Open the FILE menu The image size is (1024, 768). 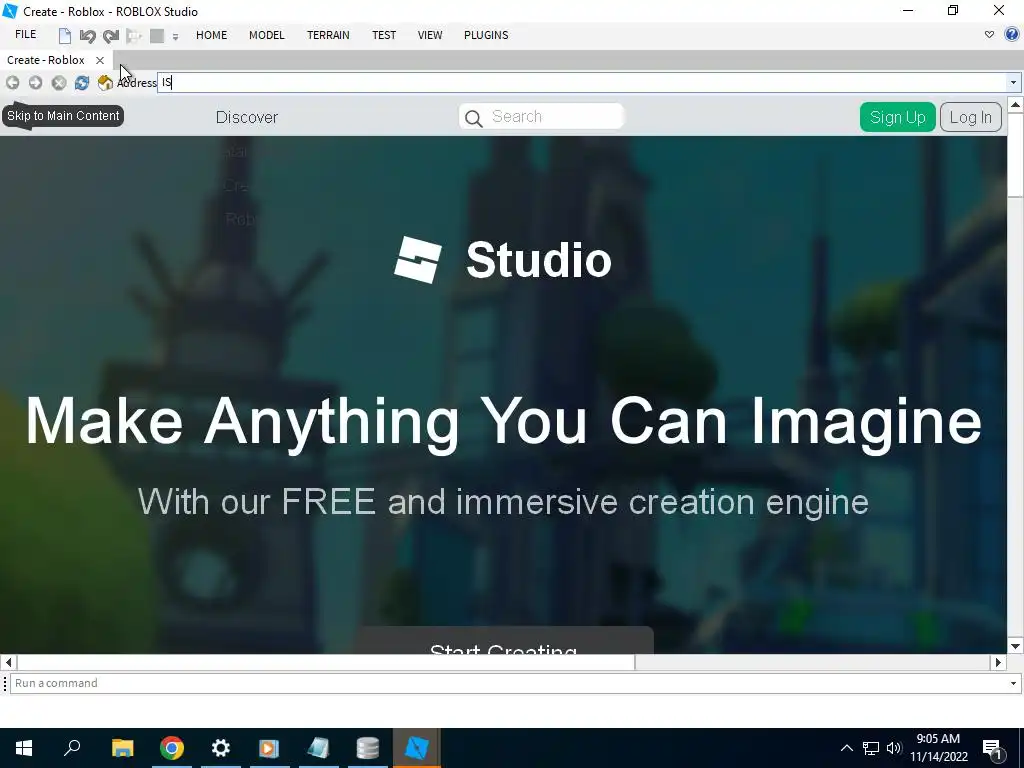click(x=25, y=35)
